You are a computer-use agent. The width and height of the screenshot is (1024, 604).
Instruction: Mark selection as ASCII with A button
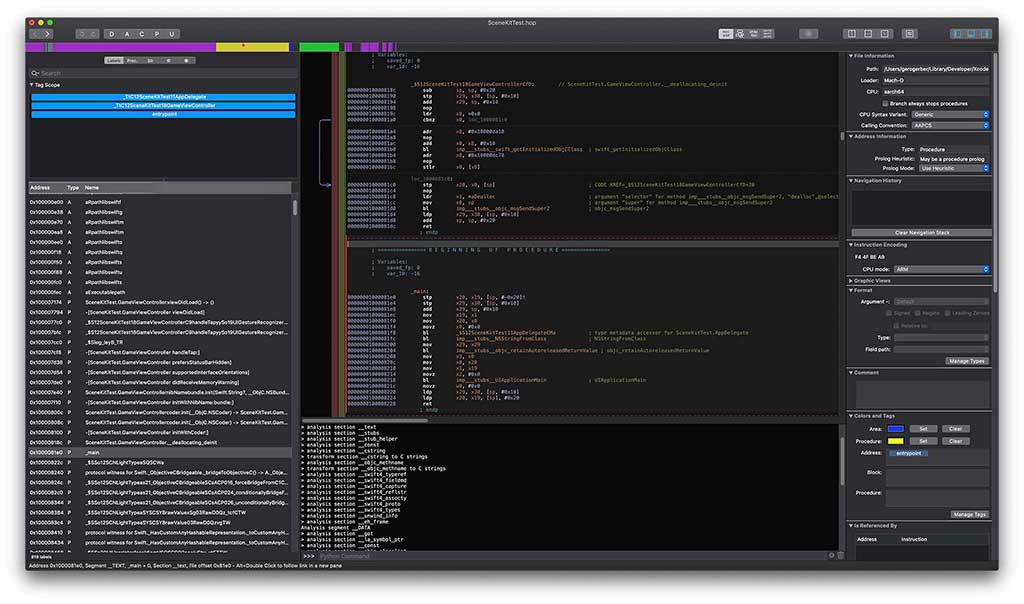[127, 34]
